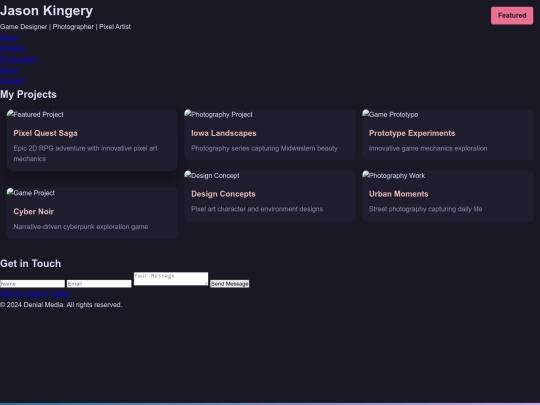Viewport: 540px width, 405px height.
Task: Open the About navigation link
Action: [x=9, y=71]
